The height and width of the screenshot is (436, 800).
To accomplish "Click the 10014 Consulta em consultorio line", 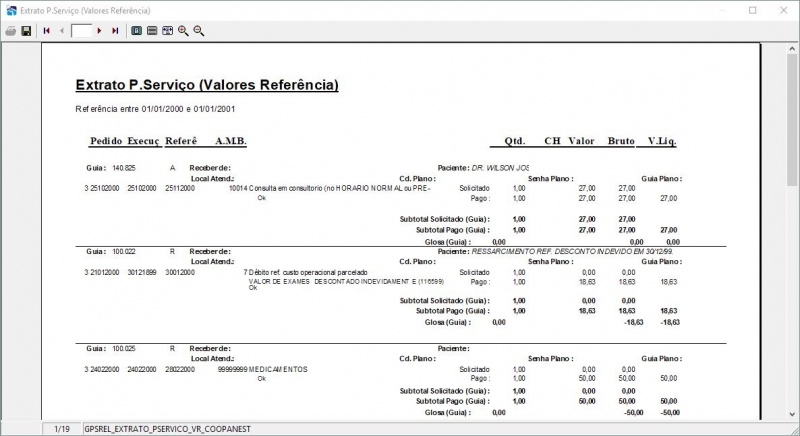I will point(330,188).
